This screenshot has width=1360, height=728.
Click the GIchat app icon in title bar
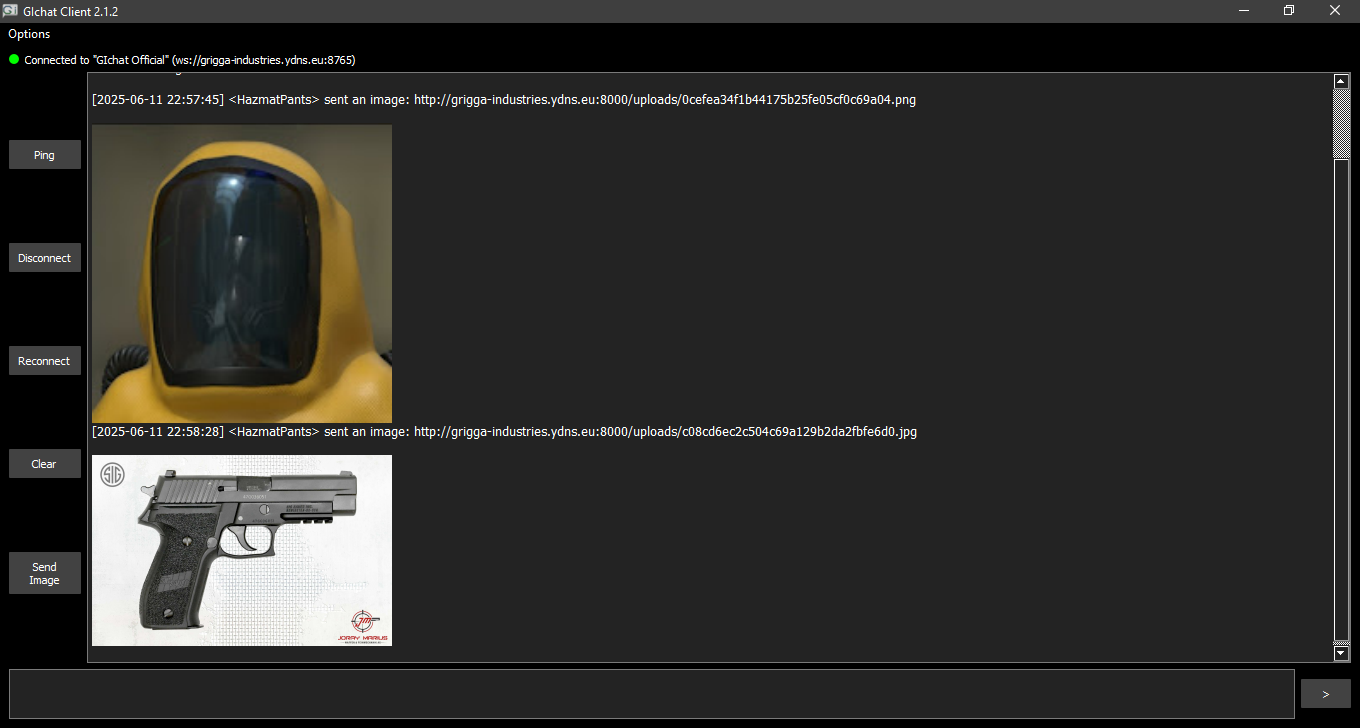10,11
